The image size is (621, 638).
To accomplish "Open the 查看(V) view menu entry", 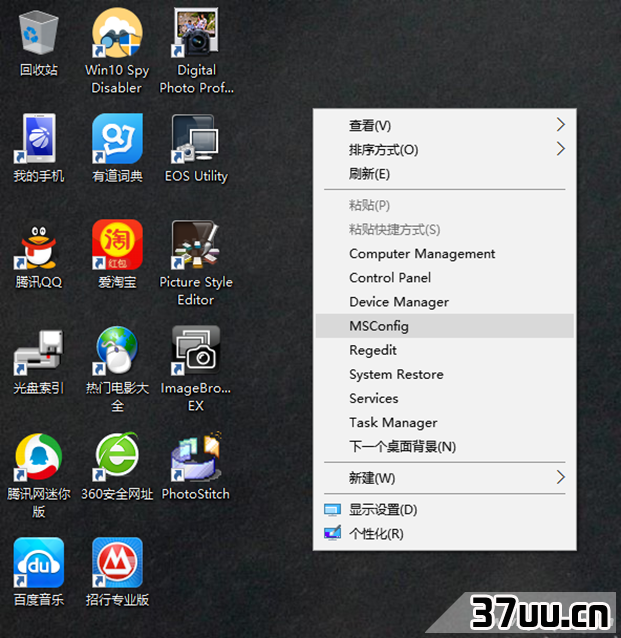I will [x=445, y=125].
